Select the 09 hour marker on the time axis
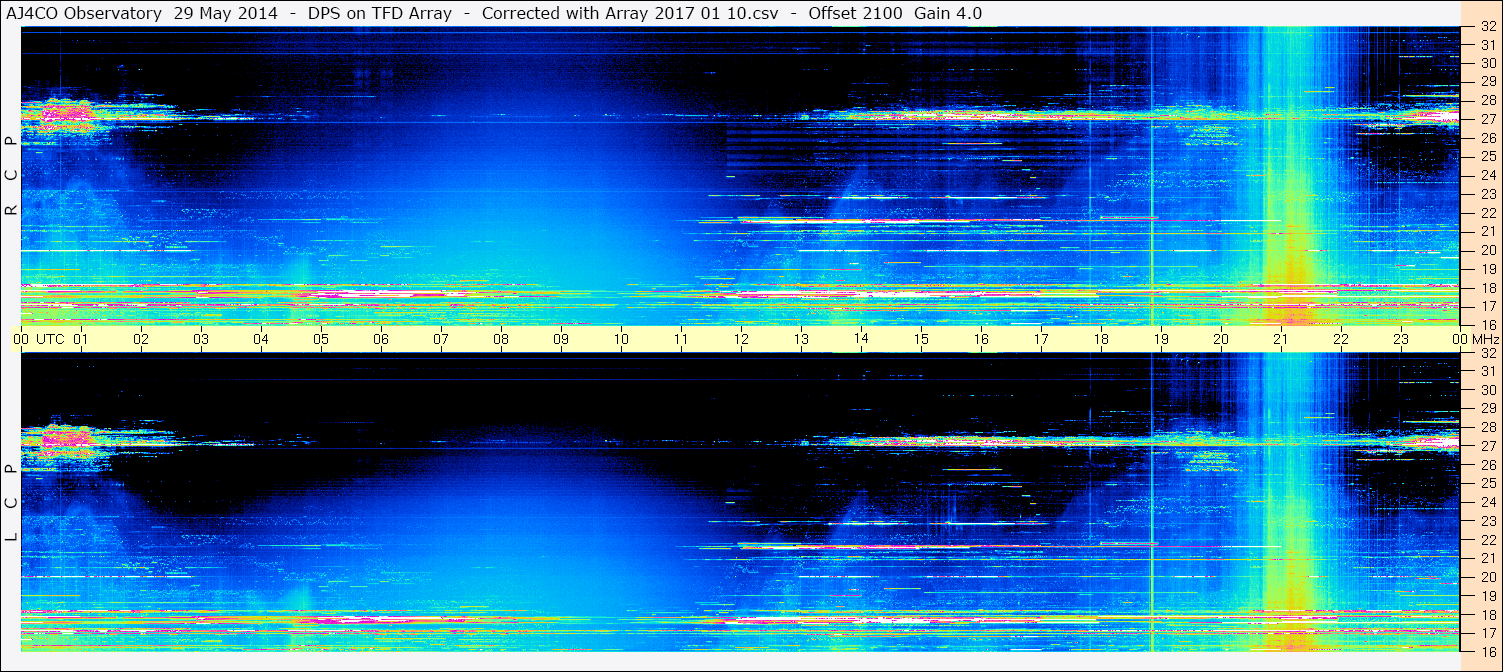1503x672 pixels. tap(561, 339)
